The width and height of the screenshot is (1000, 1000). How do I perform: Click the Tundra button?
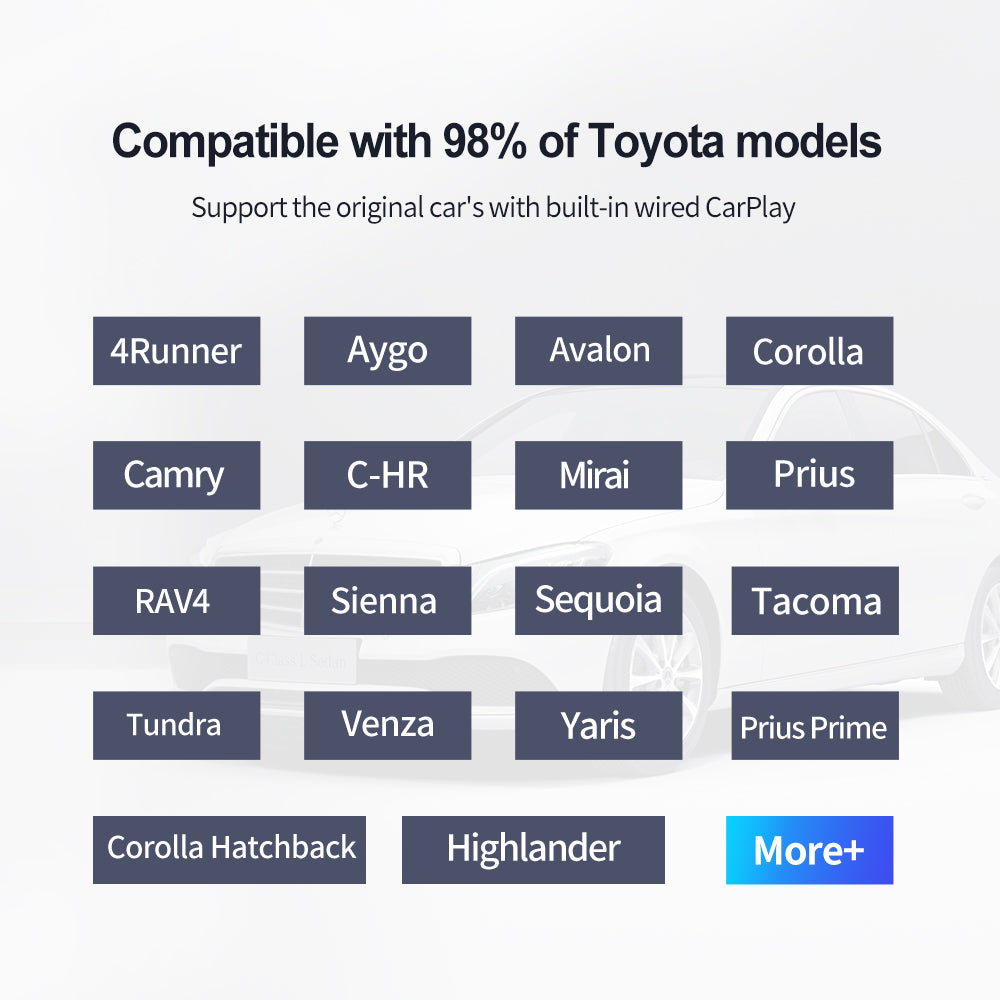click(x=176, y=725)
